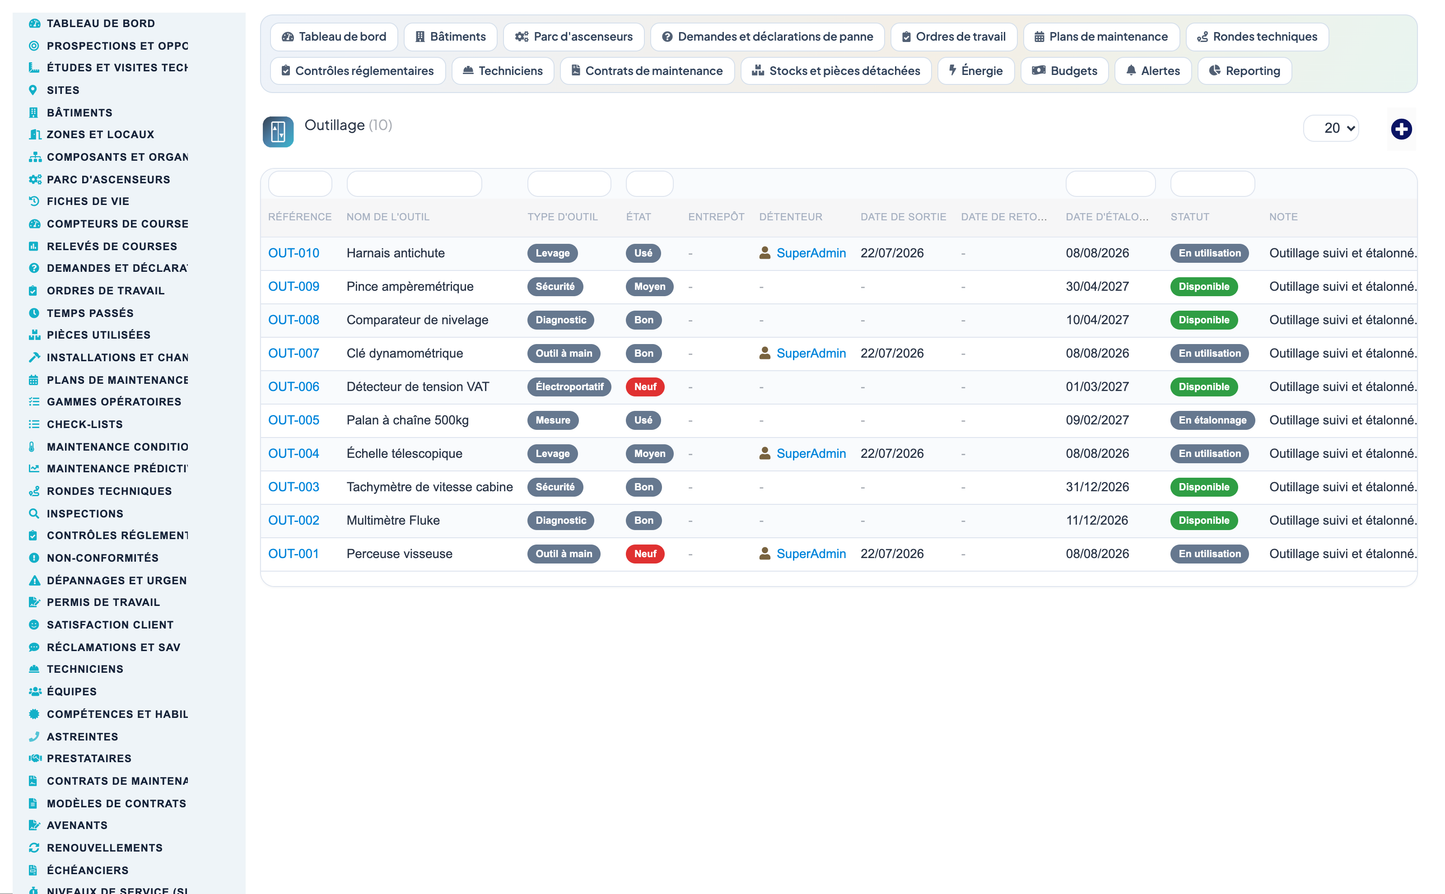Viewport: 1445px width, 894px height.
Task: Open the Stocks et pièces détachées tab
Action: click(x=836, y=71)
